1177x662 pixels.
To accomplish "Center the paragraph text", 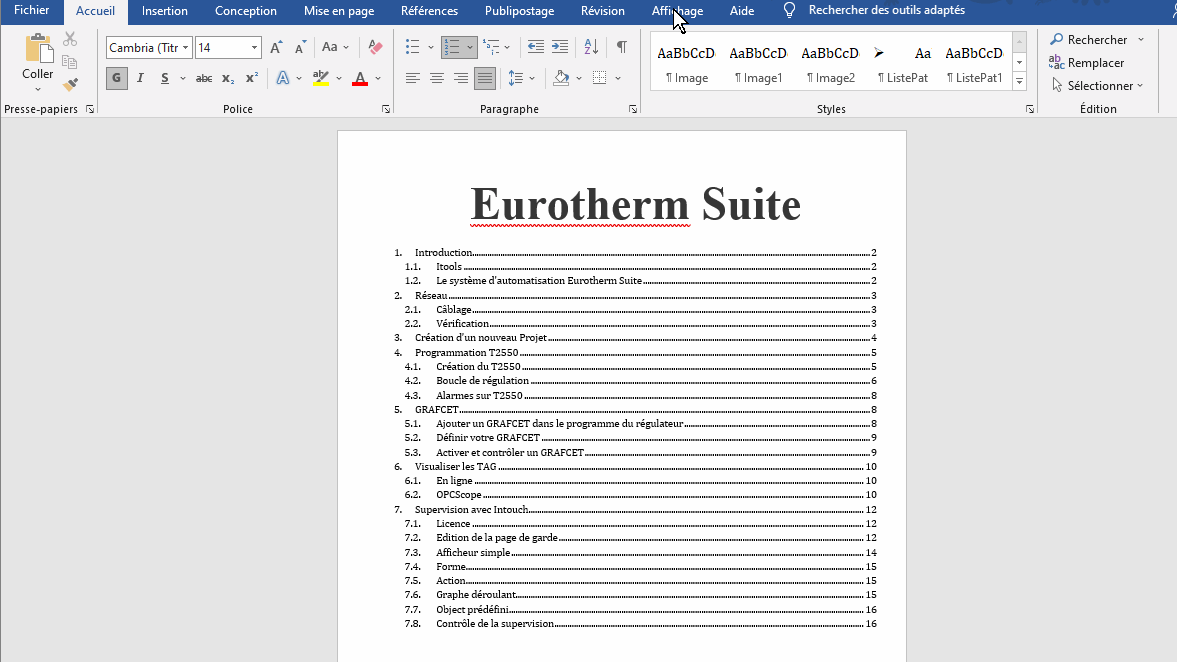I will click(437, 78).
